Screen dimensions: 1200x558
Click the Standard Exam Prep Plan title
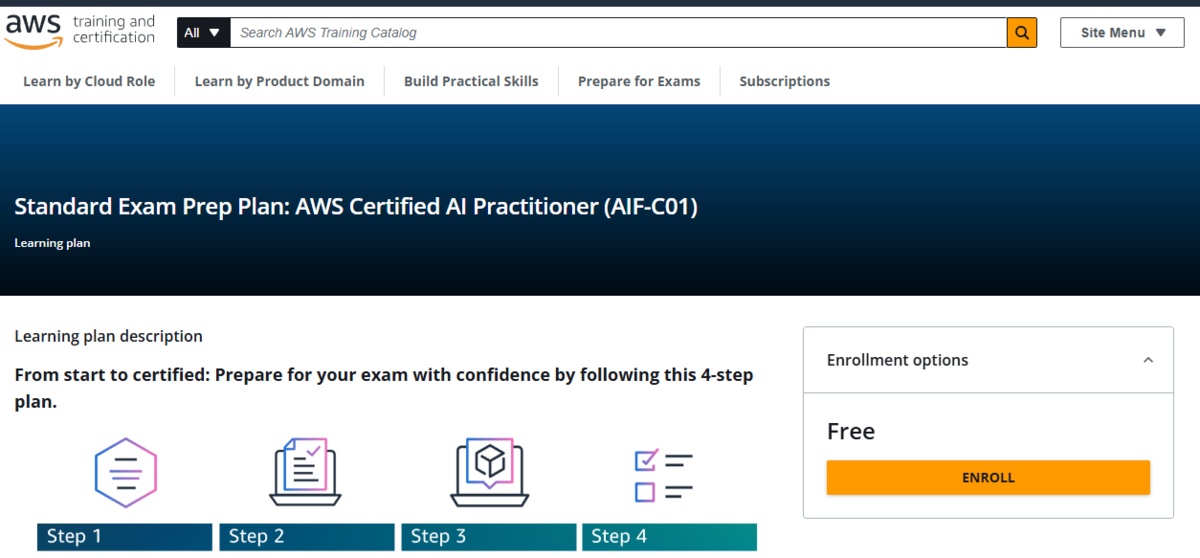356,207
